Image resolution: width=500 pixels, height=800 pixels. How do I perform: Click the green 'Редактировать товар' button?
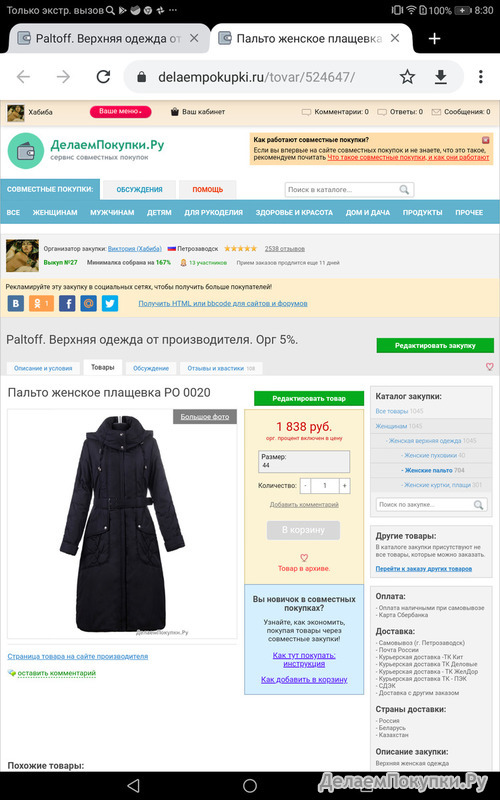309,398
